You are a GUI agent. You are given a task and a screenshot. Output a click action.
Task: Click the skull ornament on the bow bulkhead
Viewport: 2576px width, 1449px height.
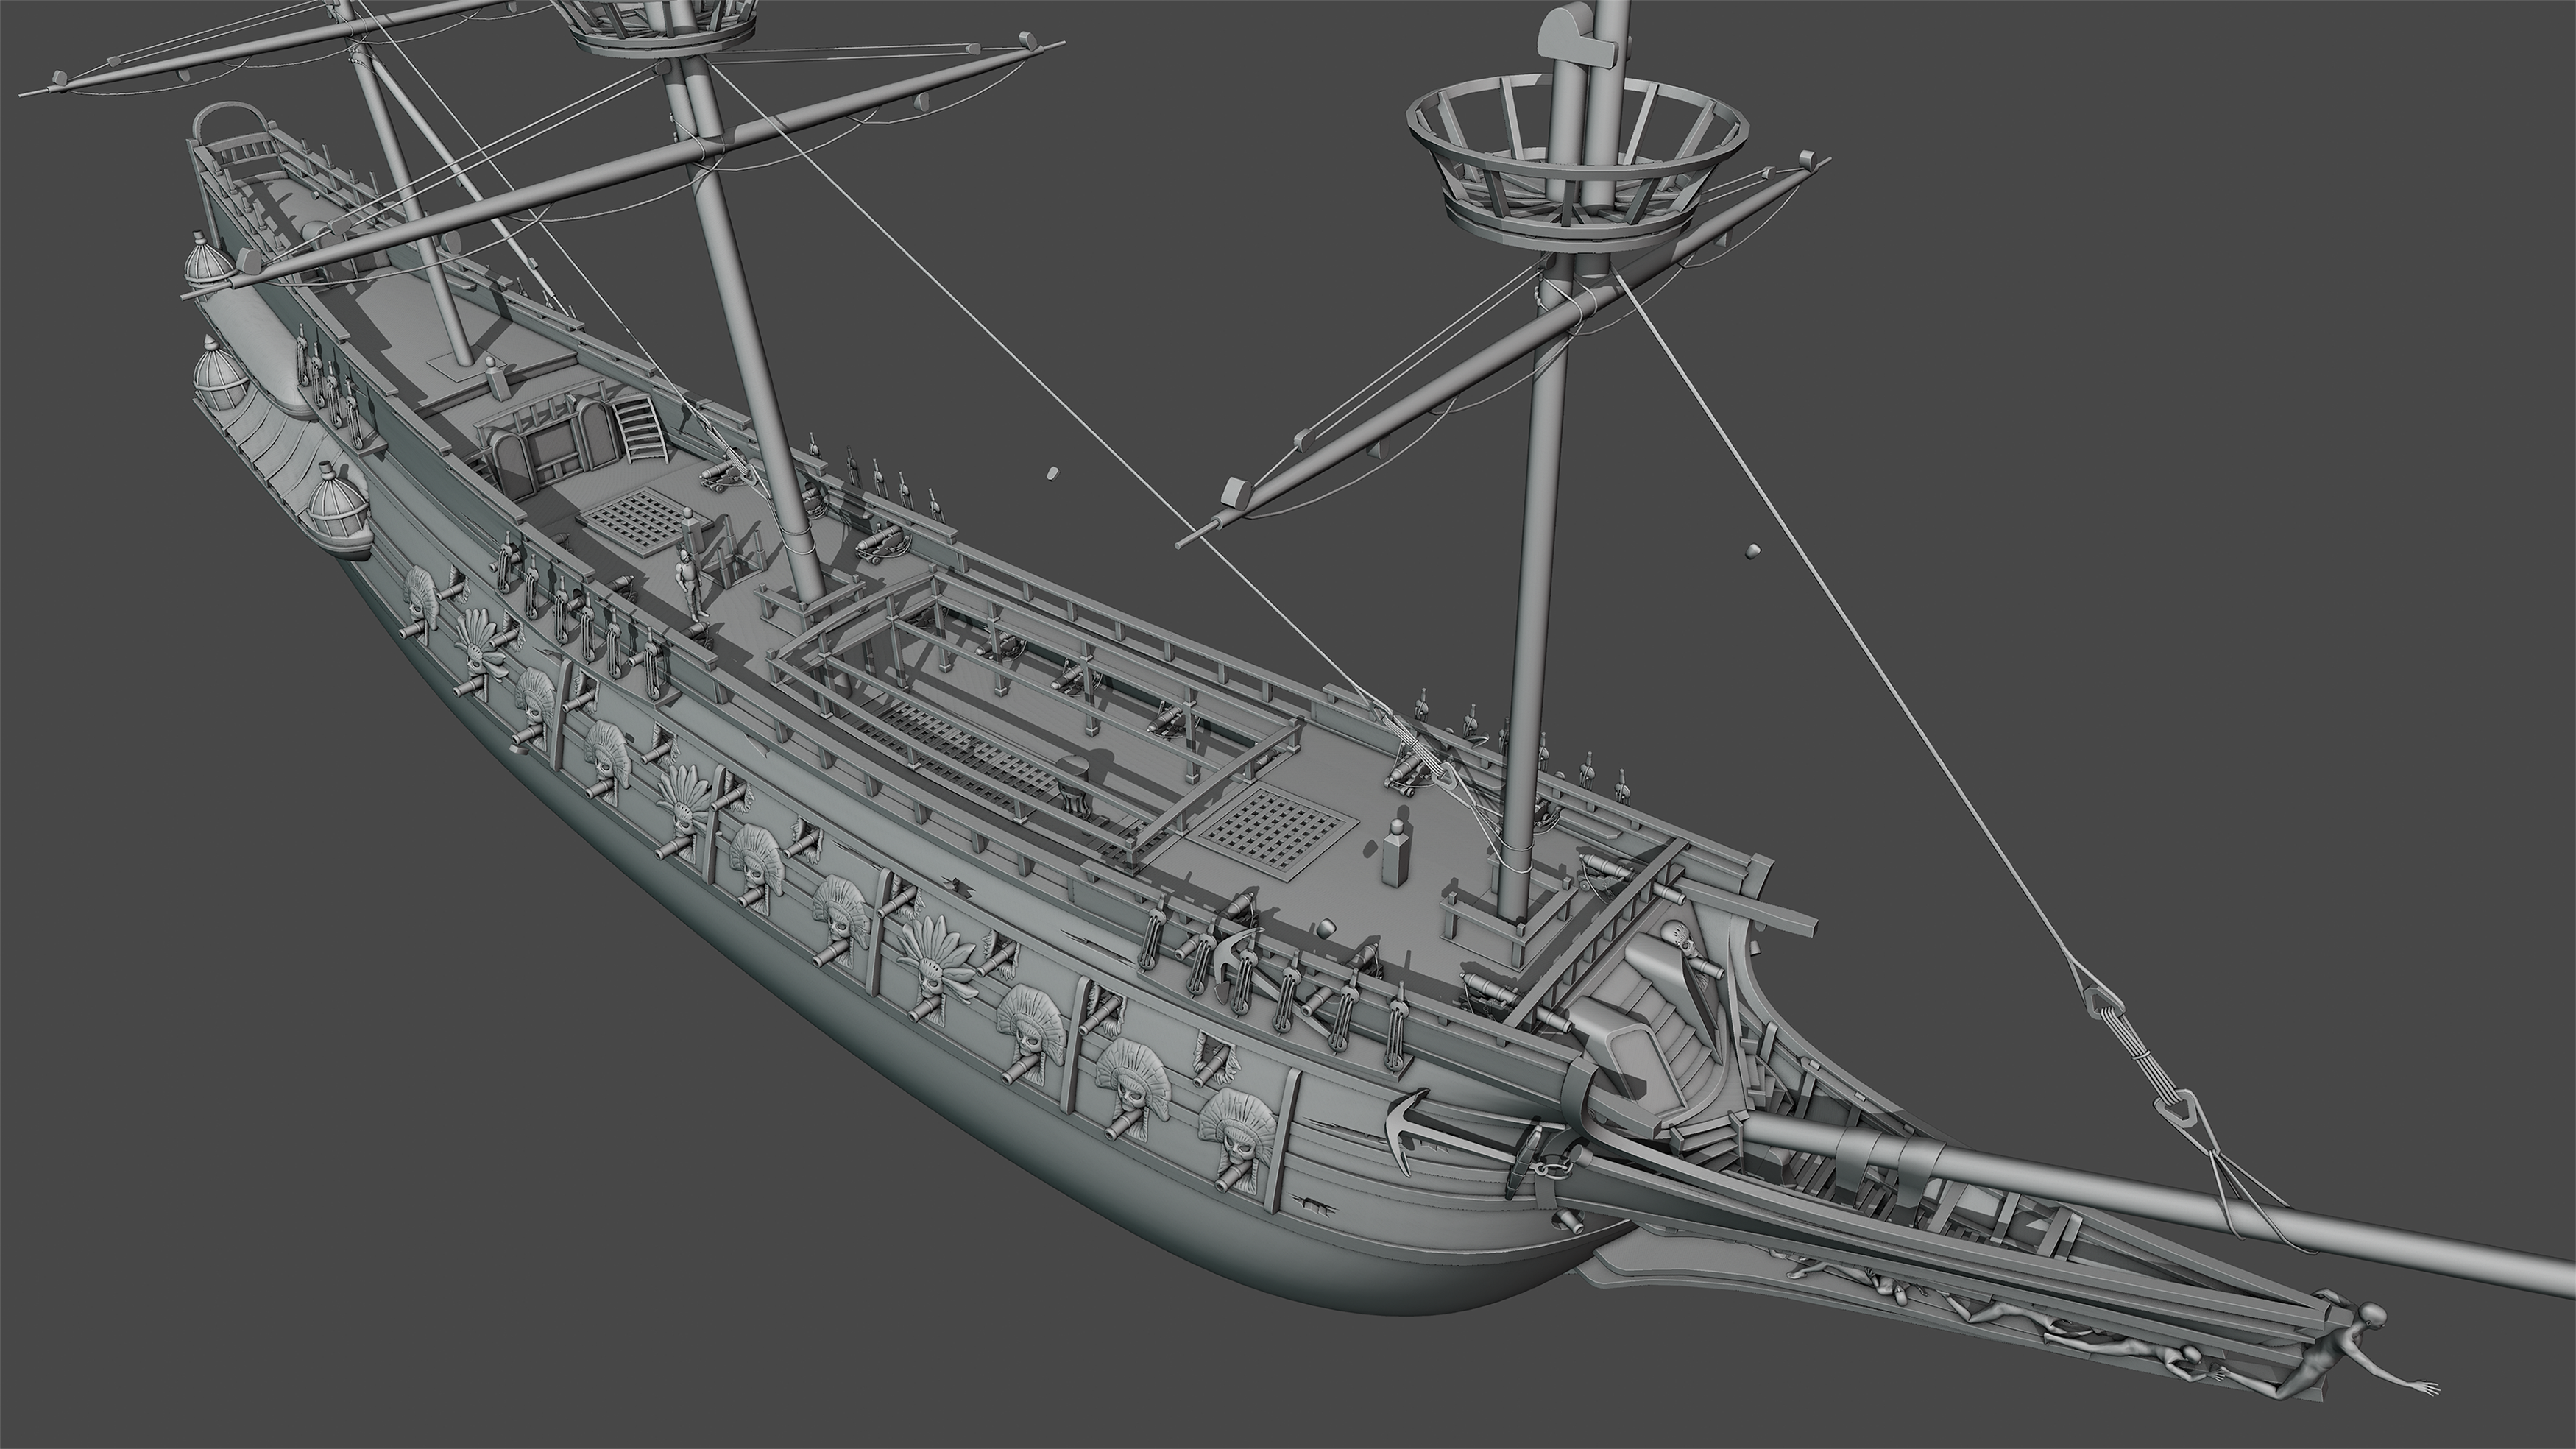coord(1679,936)
